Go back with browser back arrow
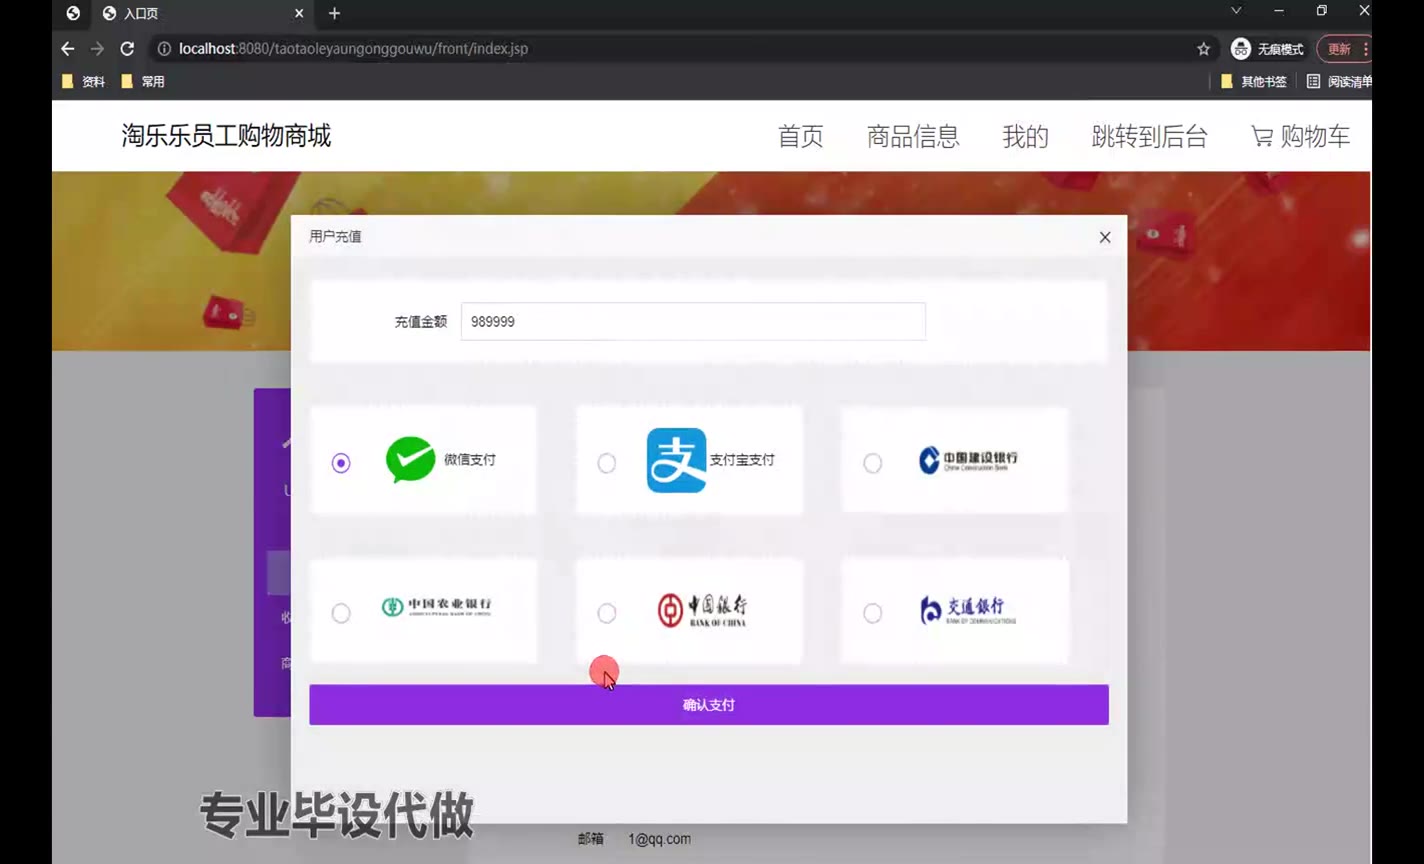This screenshot has height=864, width=1424. point(68,48)
